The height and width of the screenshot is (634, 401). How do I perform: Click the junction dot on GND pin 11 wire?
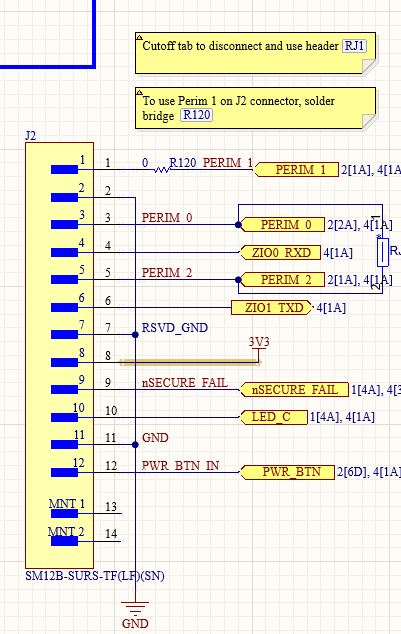[x=135, y=445]
